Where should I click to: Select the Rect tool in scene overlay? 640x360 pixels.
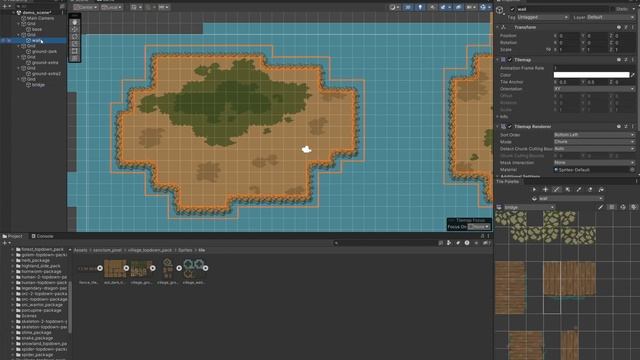pos(75,51)
